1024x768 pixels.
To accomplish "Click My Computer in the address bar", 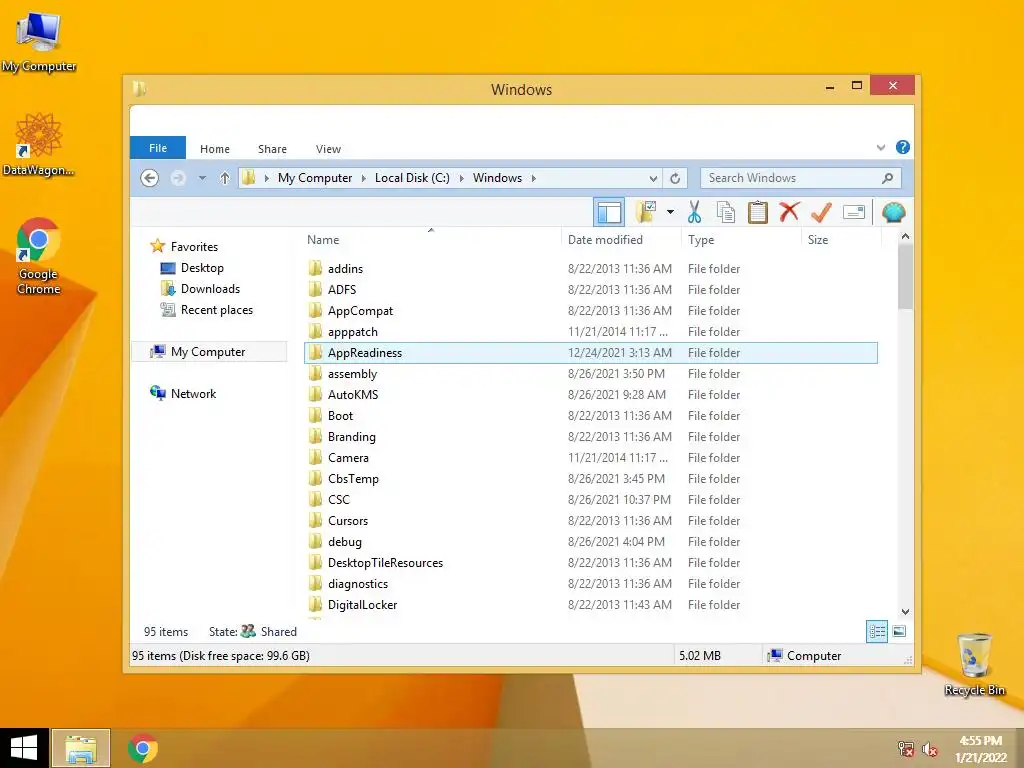I will coord(315,178).
